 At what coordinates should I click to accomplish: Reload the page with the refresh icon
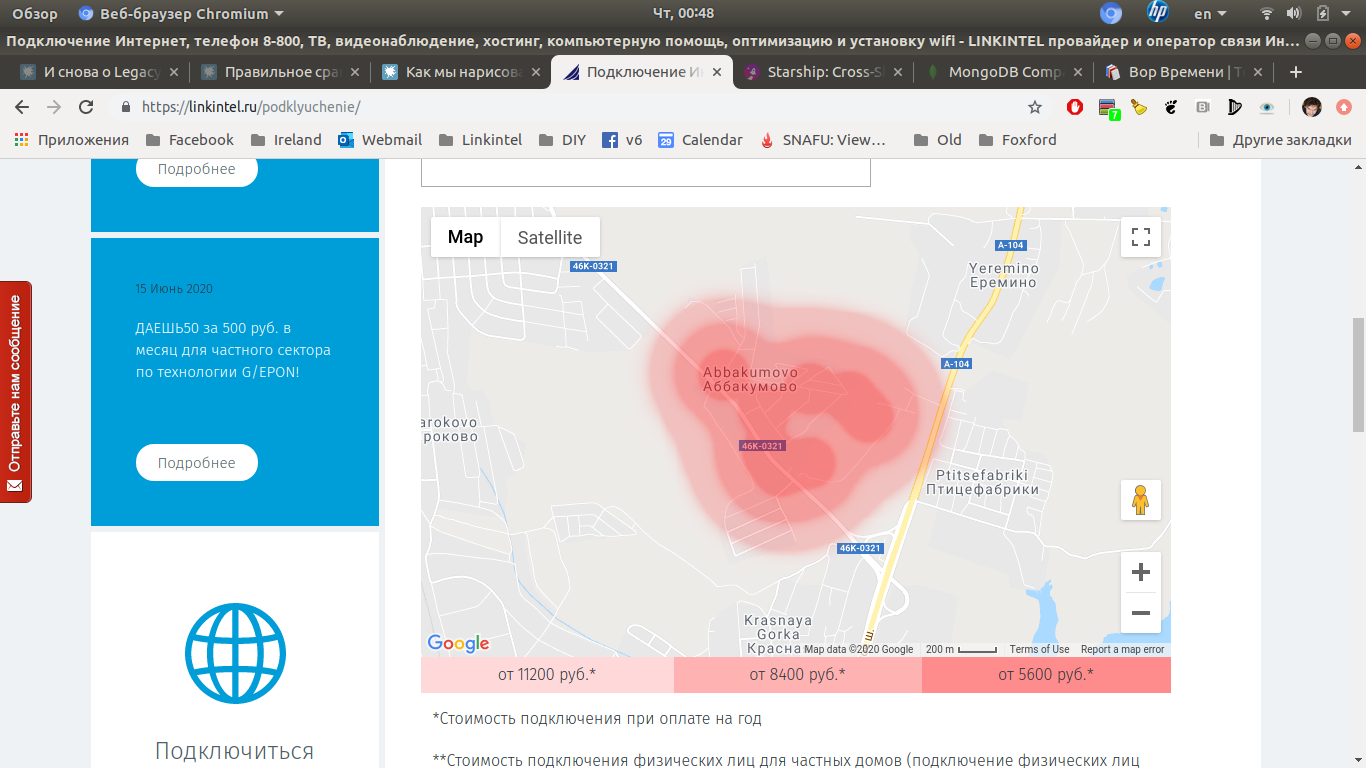86,107
